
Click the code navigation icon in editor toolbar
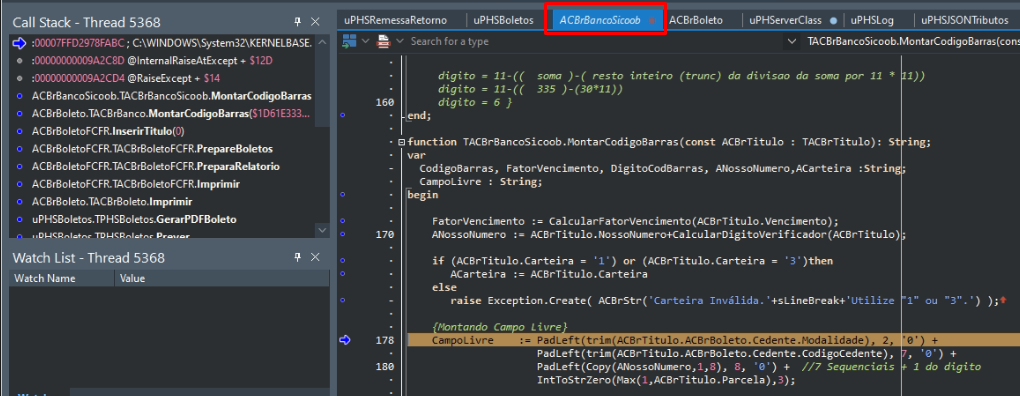tap(349, 41)
